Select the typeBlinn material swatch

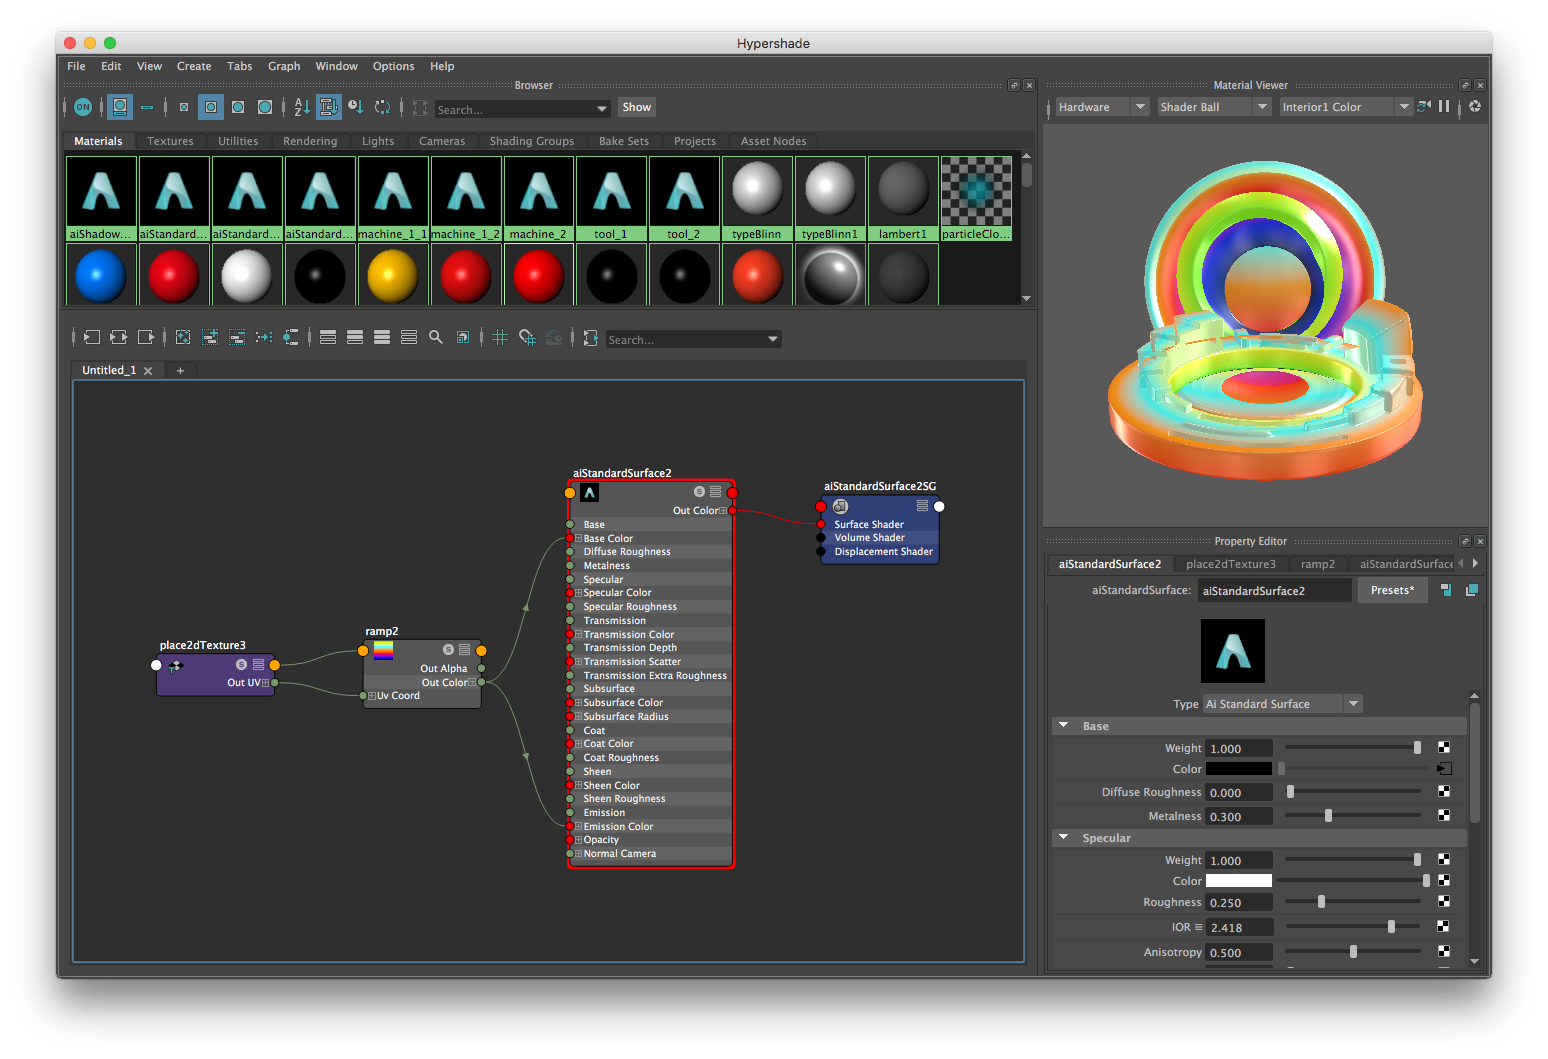pos(757,199)
